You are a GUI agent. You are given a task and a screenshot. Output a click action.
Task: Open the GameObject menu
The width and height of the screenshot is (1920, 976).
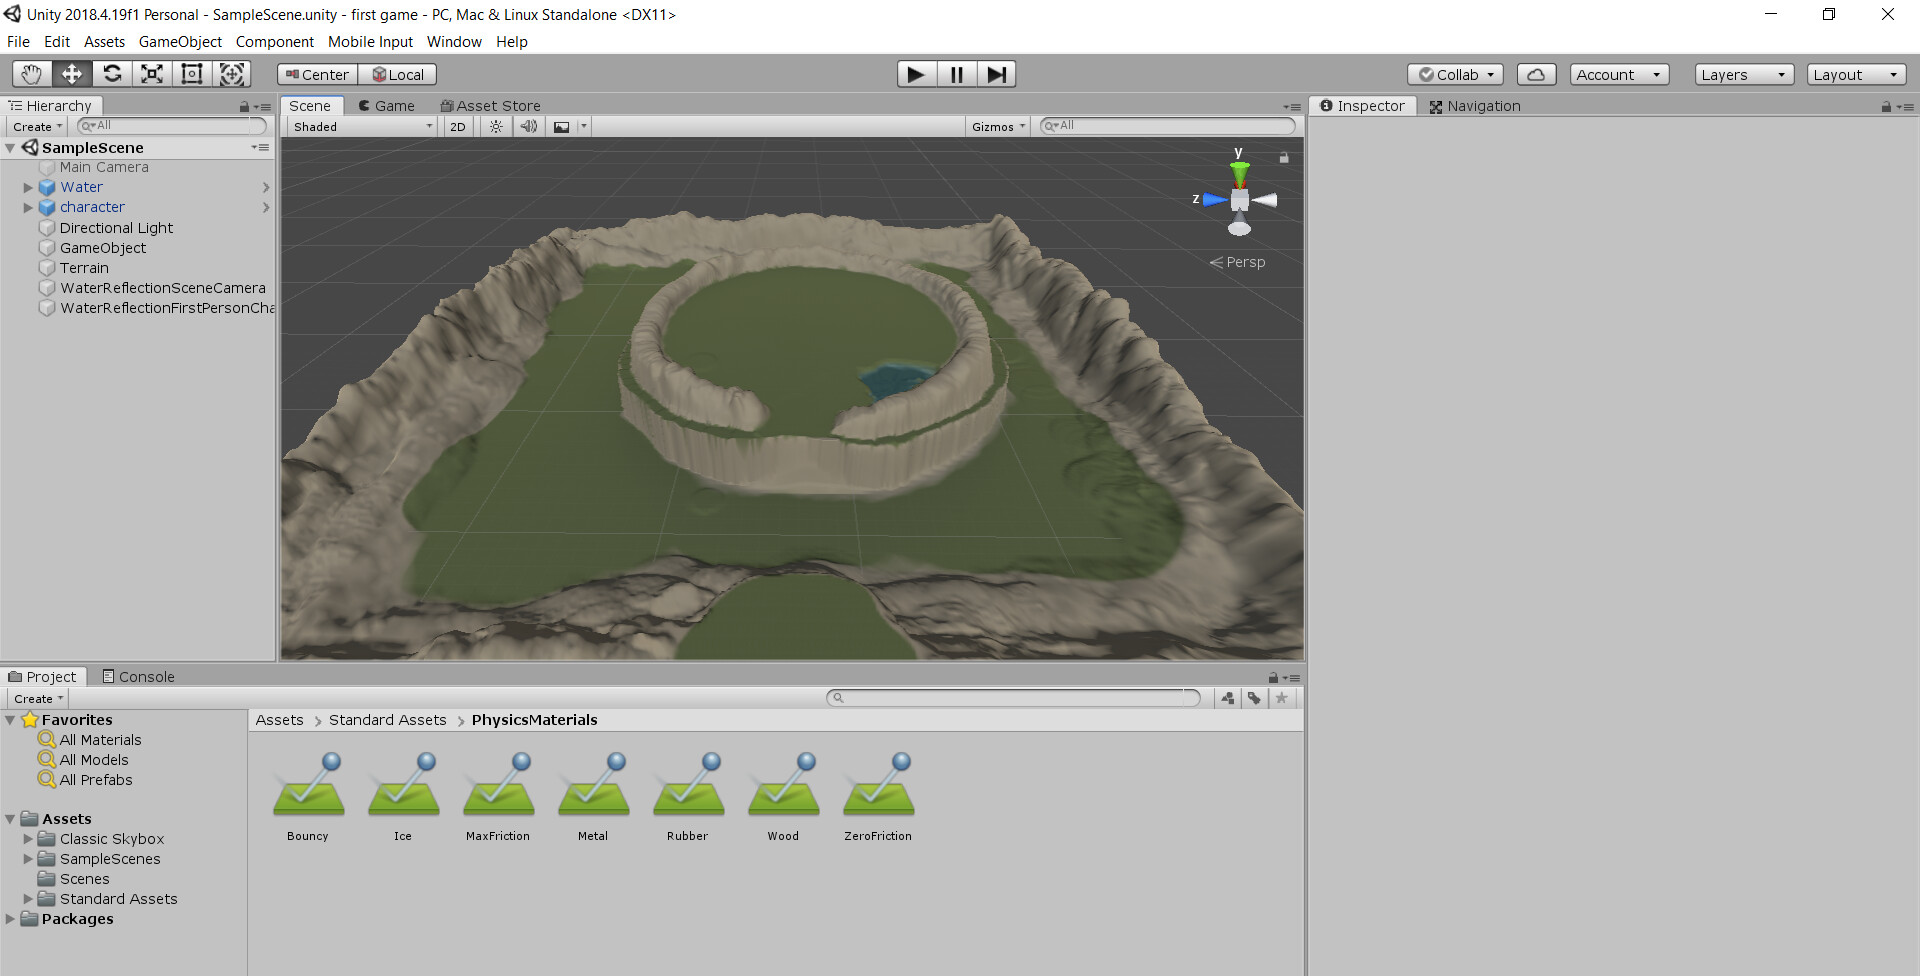180,41
